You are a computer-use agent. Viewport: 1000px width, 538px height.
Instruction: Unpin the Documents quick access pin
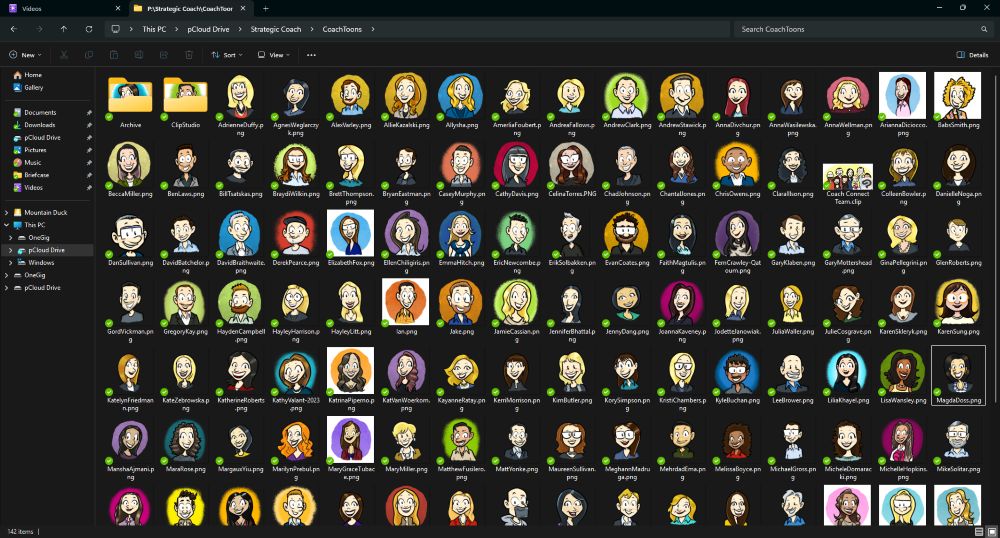pyautogui.click(x=89, y=113)
